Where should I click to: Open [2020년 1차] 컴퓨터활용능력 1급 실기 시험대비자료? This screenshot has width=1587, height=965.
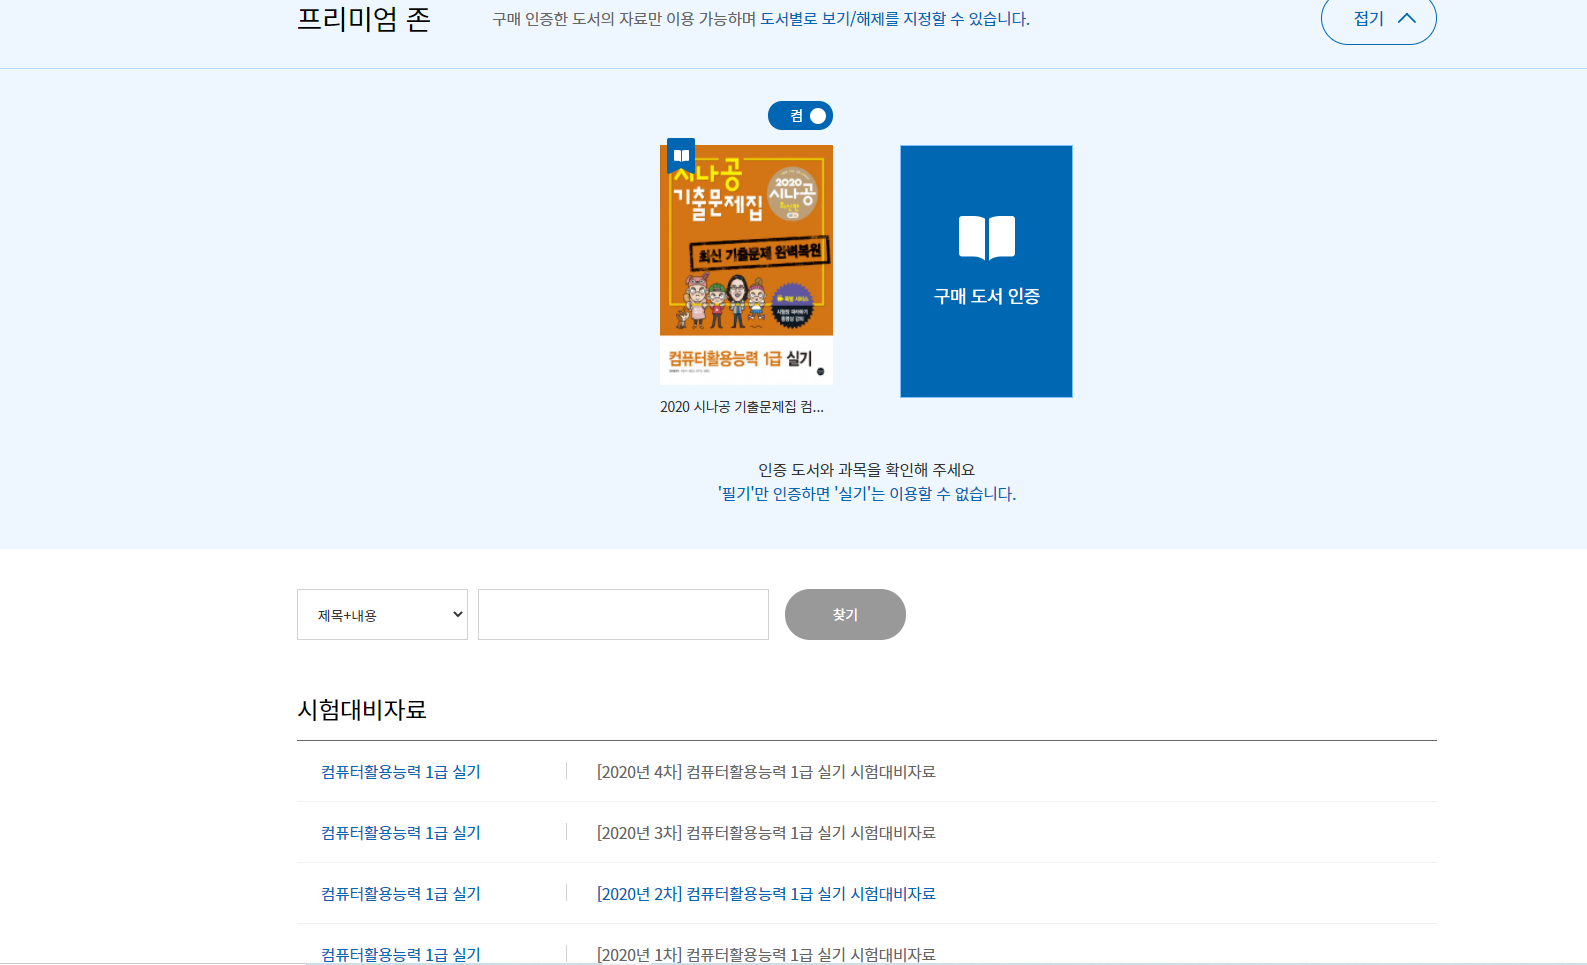pyautogui.click(x=766, y=955)
